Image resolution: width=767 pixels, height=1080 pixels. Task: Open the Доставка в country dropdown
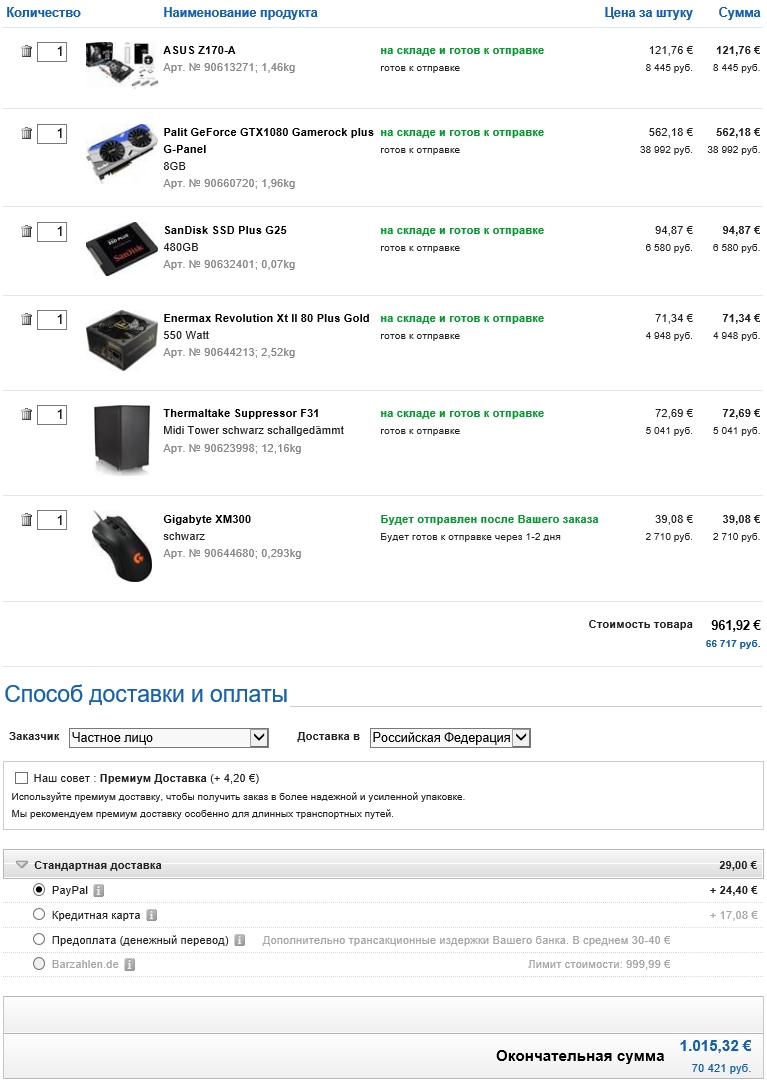click(x=450, y=738)
